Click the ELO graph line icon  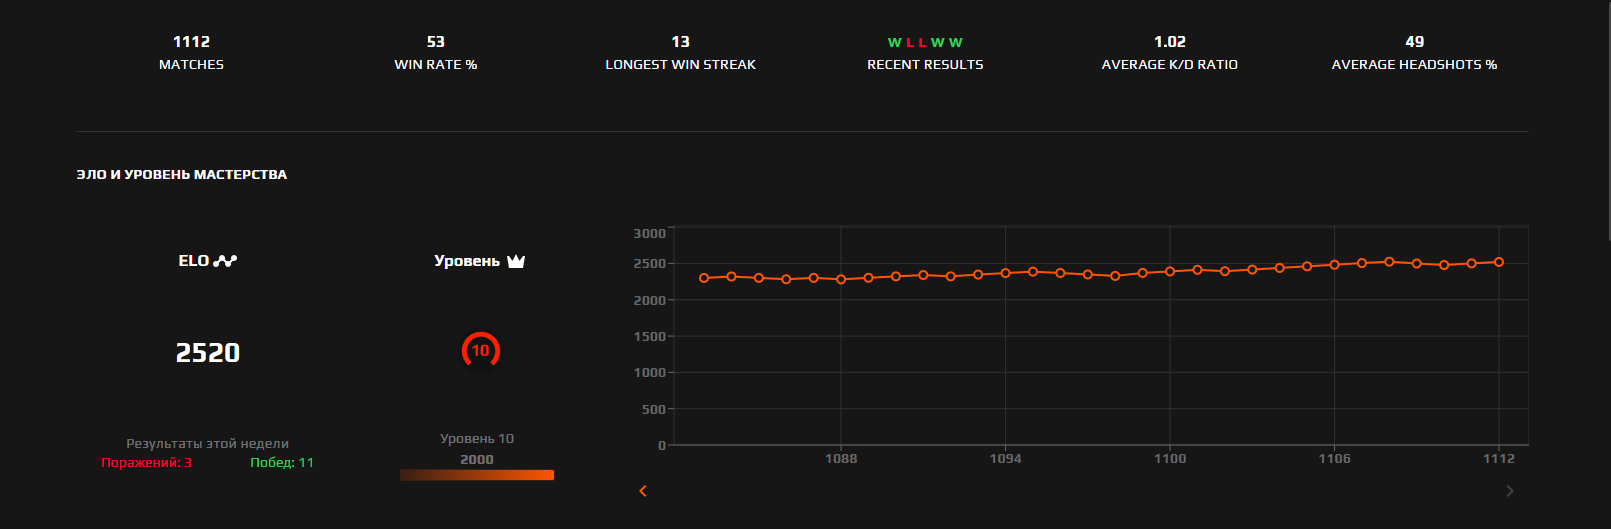[x=225, y=261]
